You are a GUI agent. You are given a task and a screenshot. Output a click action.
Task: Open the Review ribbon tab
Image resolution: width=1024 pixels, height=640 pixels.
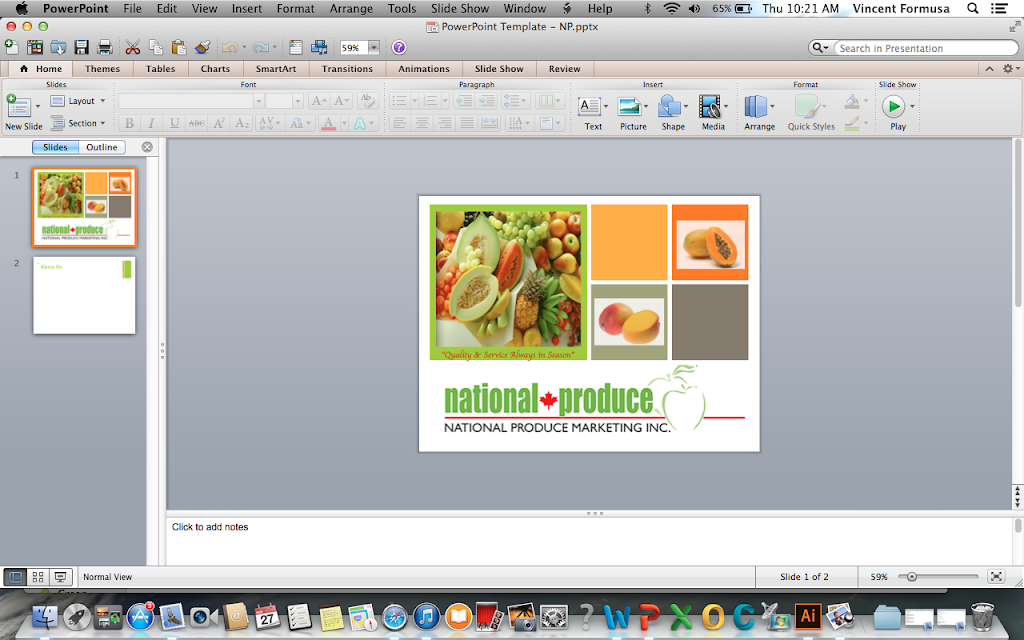click(x=564, y=69)
